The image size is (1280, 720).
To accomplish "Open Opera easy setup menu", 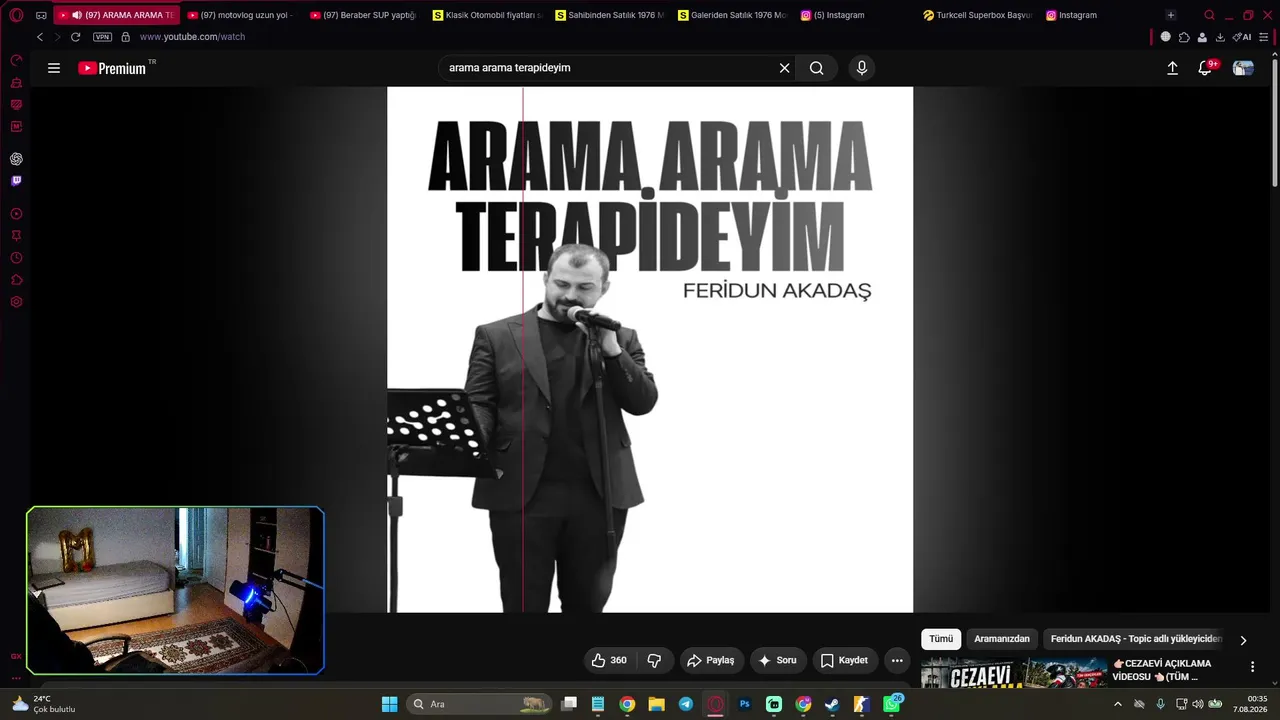I will 1264,37.
